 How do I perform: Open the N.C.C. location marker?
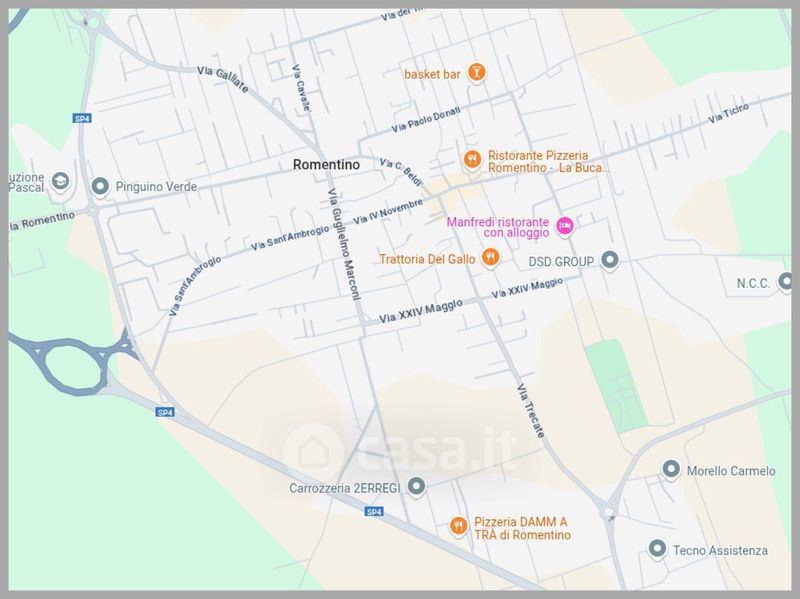[x=786, y=281]
